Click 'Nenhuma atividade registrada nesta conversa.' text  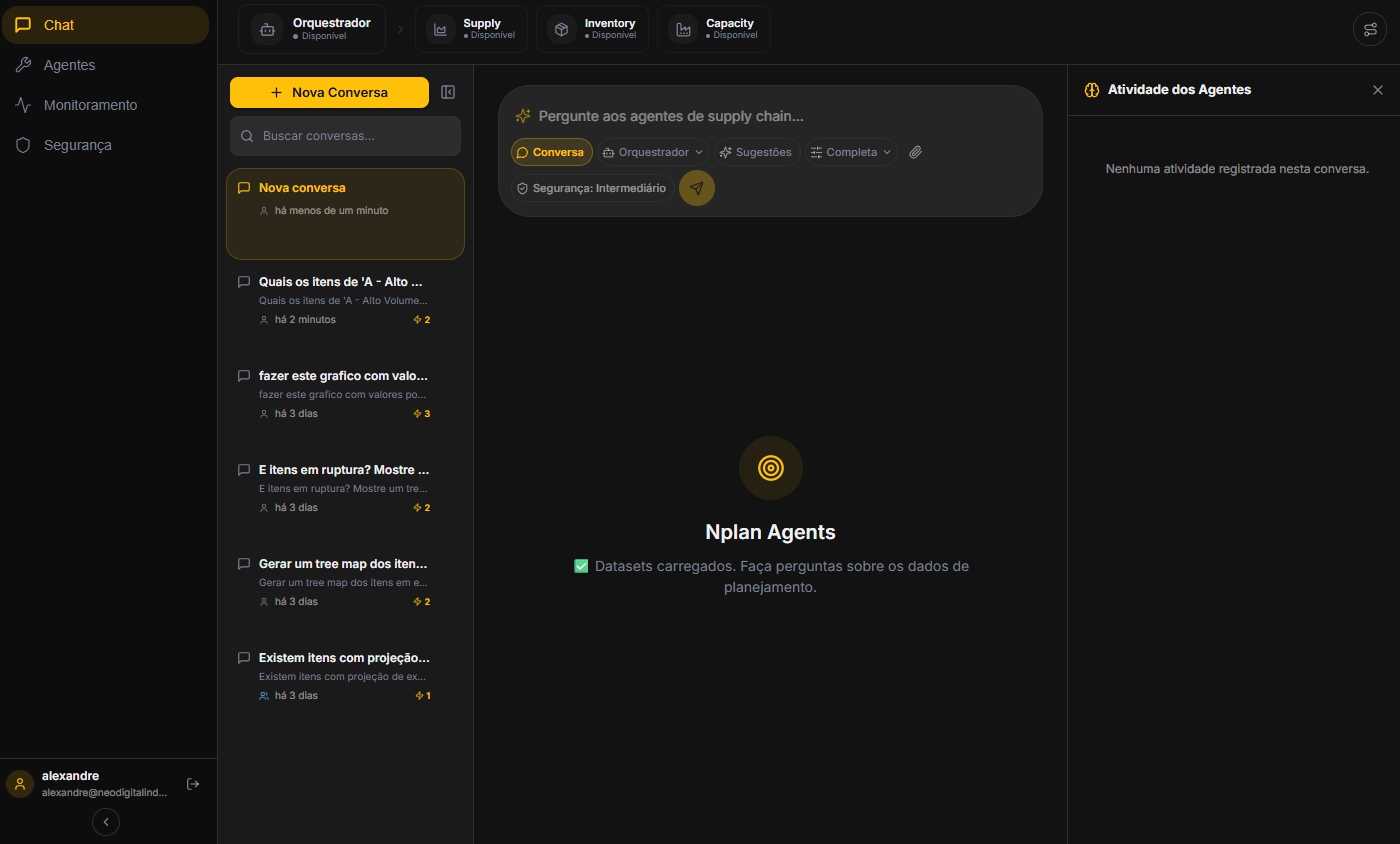[x=1237, y=169]
